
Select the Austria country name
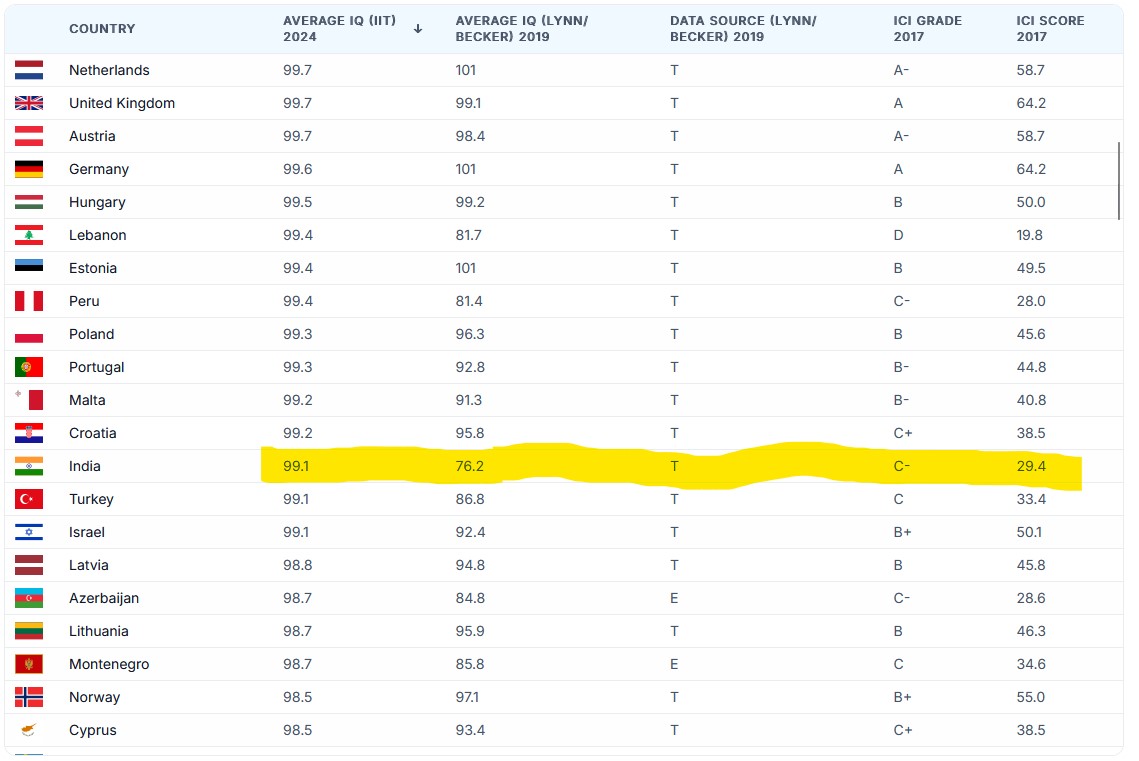coord(92,136)
